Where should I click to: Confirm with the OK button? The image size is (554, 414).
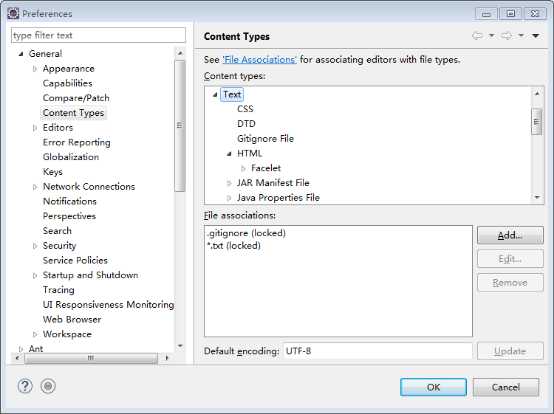pos(433,387)
